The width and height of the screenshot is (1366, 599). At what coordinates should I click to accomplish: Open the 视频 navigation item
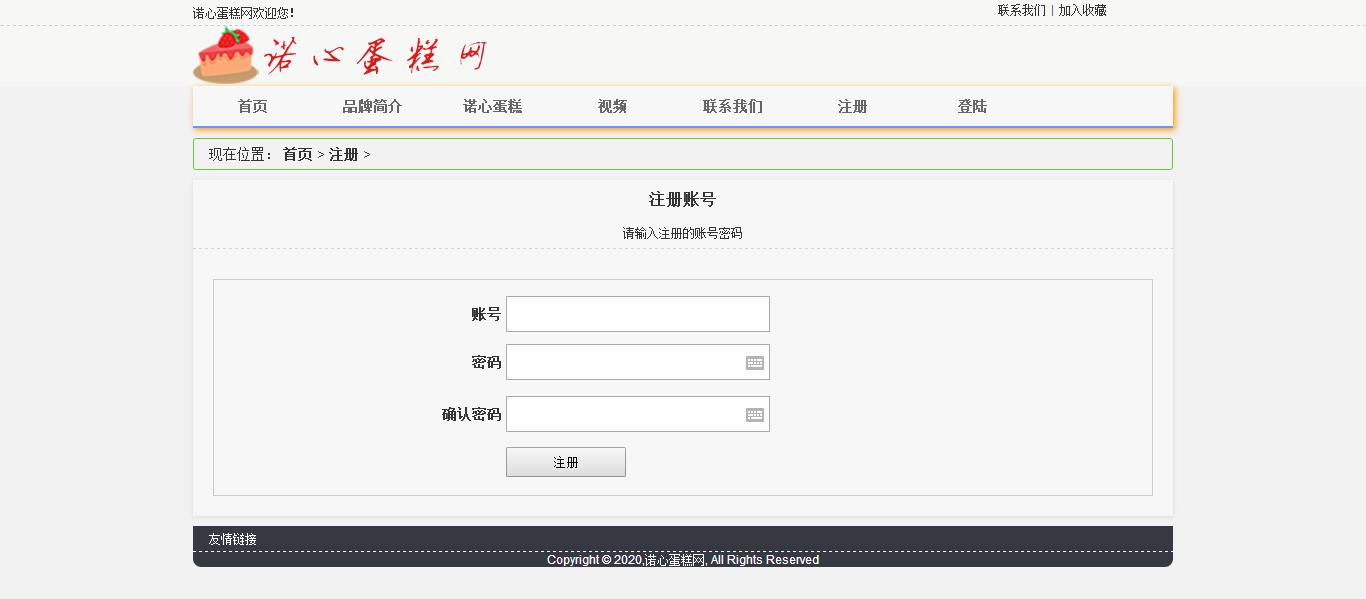point(613,107)
